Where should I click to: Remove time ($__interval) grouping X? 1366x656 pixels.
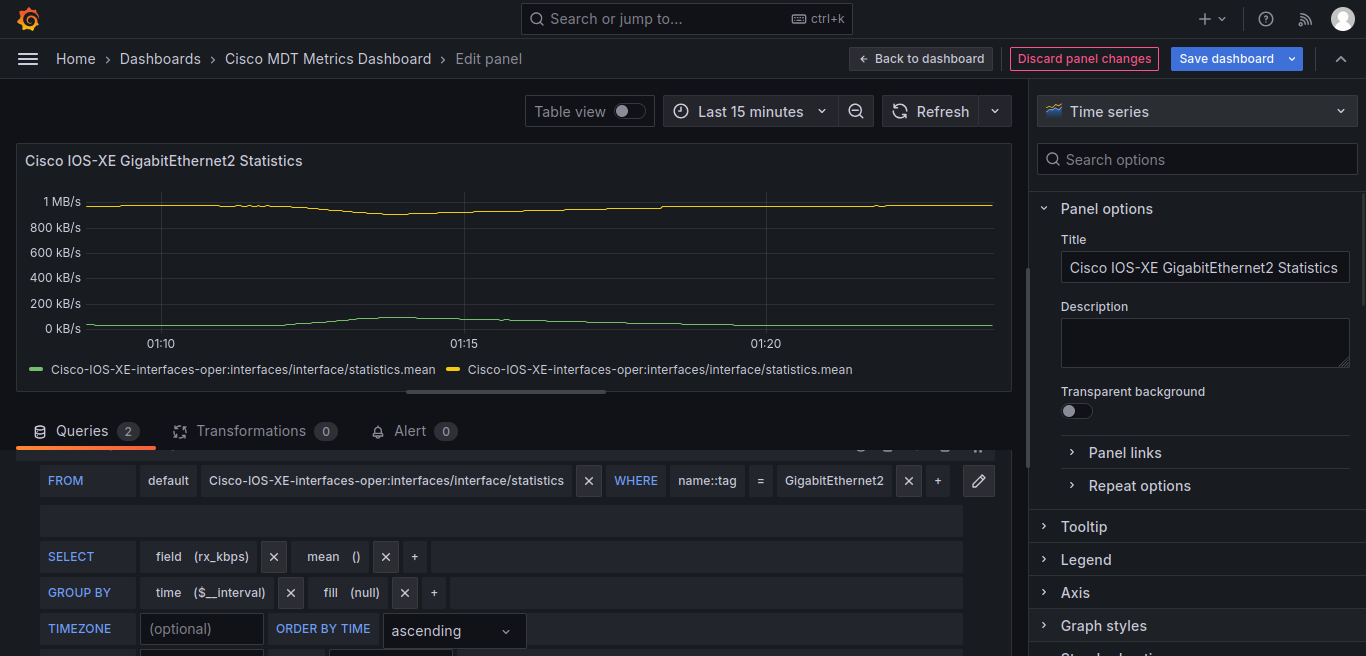[x=290, y=593]
